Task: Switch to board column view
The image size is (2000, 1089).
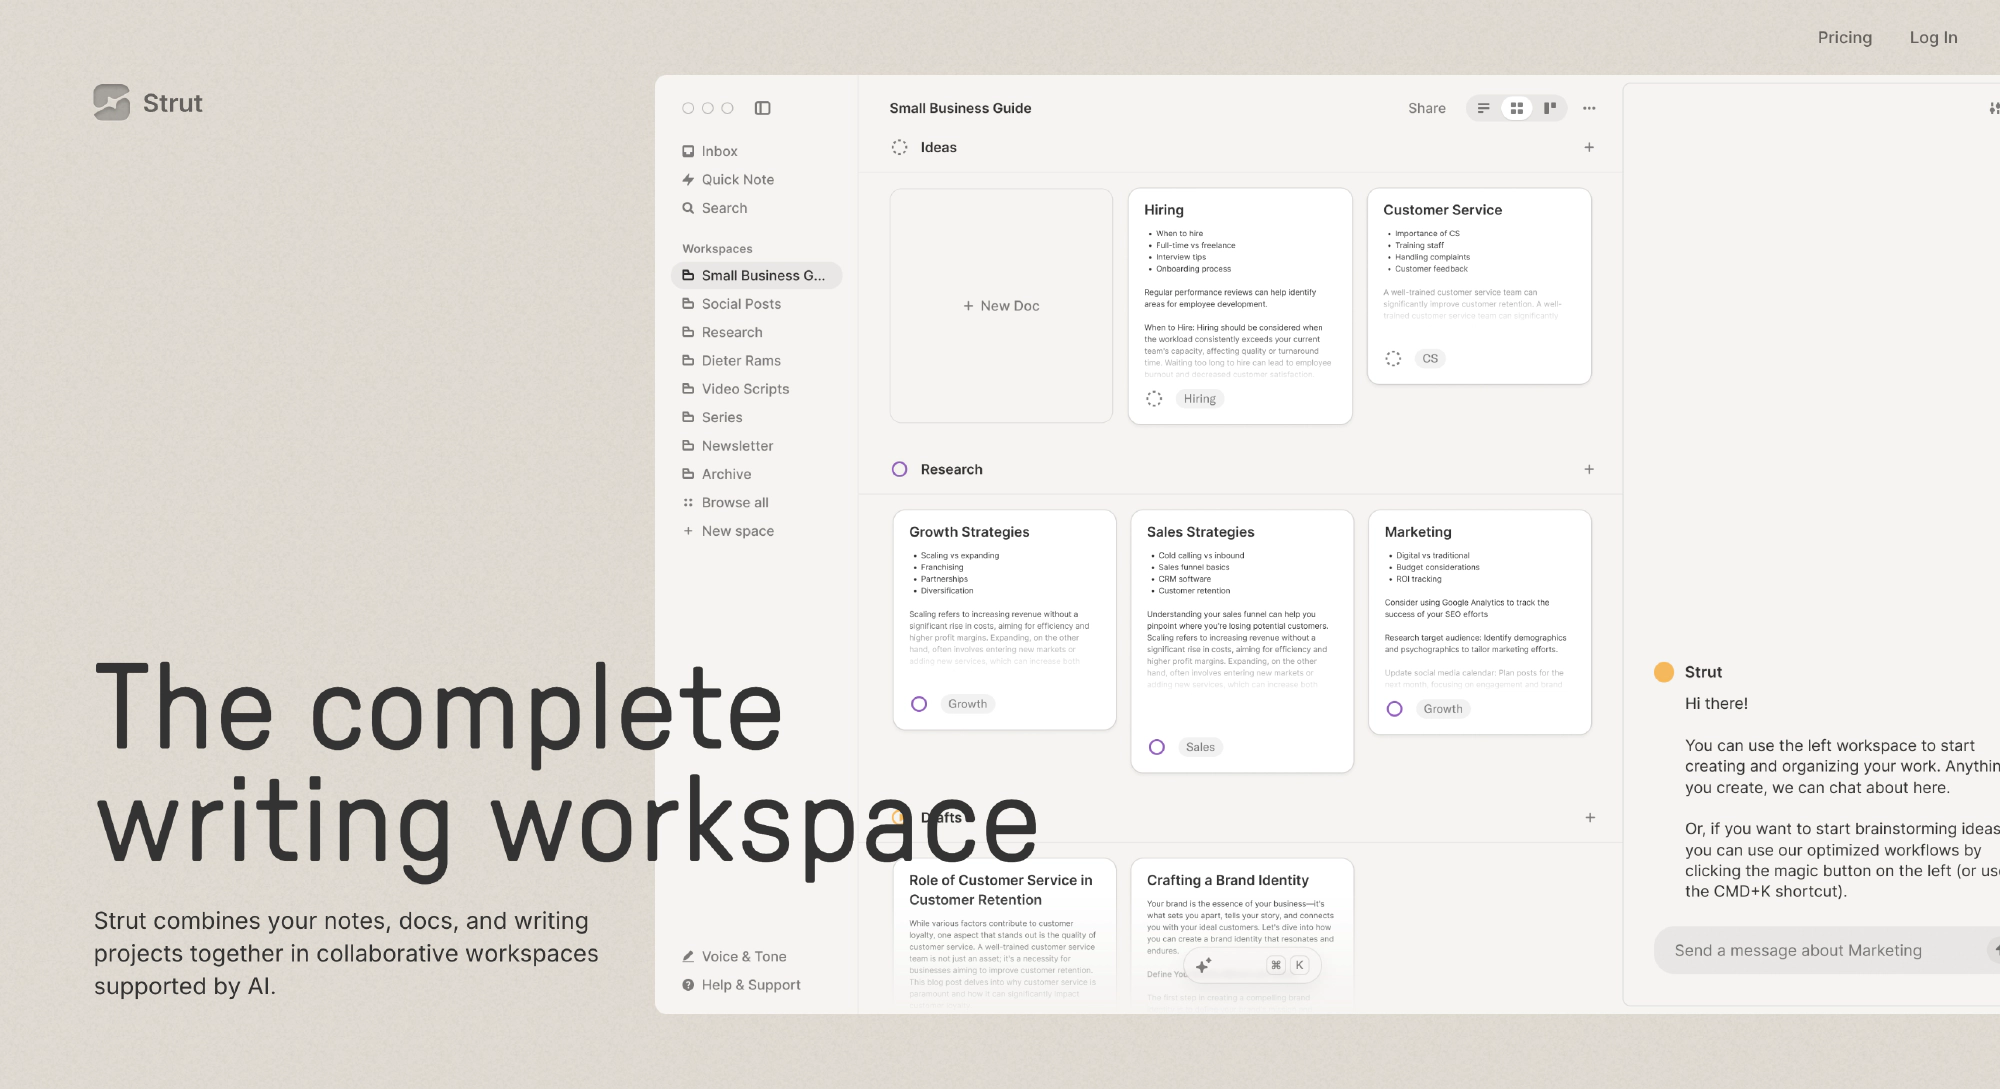Action: pyautogui.click(x=1549, y=108)
